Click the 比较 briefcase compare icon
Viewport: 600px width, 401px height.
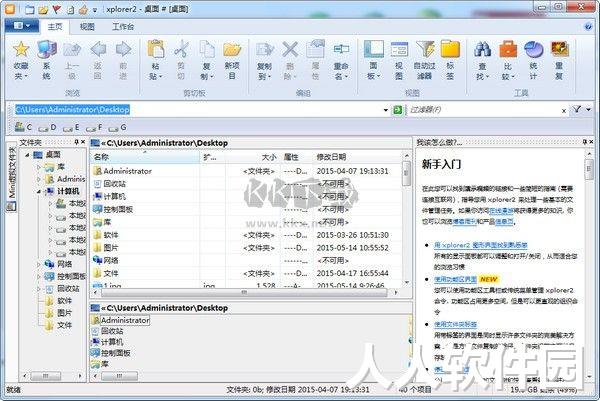click(508, 50)
